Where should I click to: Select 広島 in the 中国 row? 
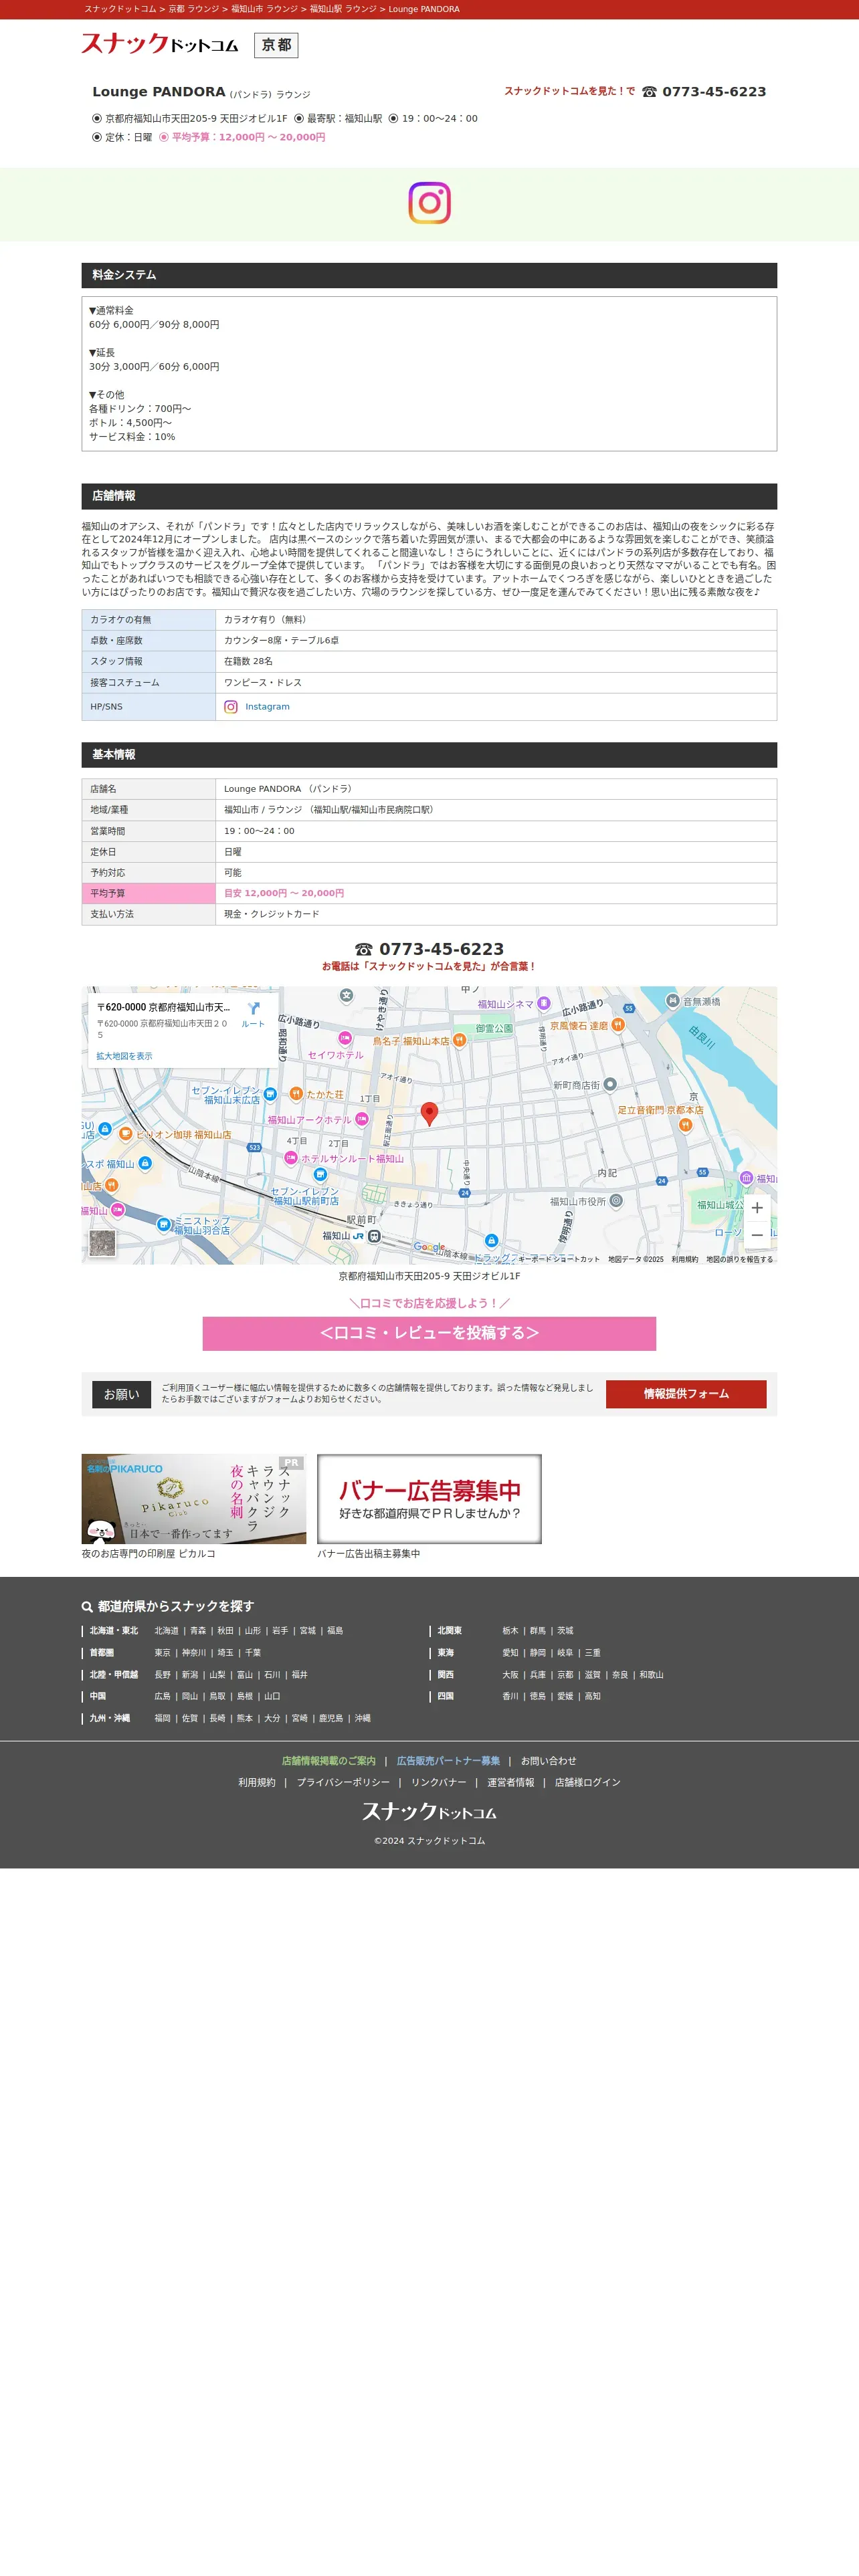click(162, 1697)
